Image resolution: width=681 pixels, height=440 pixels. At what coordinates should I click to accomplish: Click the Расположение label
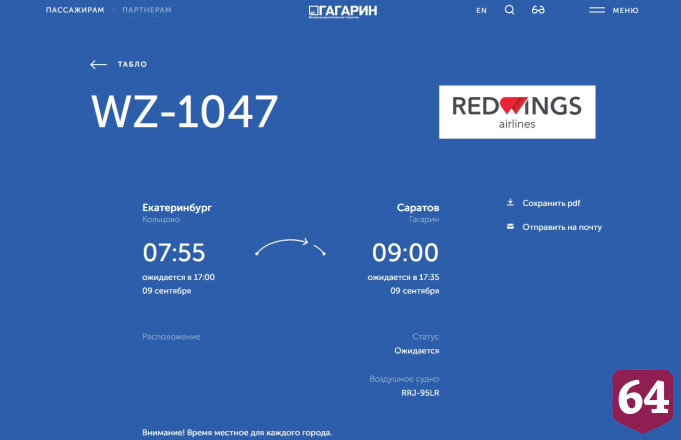pos(171,337)
